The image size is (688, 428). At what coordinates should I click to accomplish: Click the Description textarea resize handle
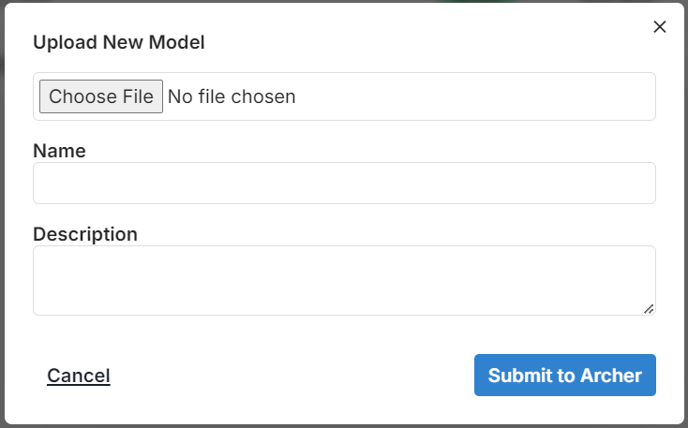tap(649, 309)
